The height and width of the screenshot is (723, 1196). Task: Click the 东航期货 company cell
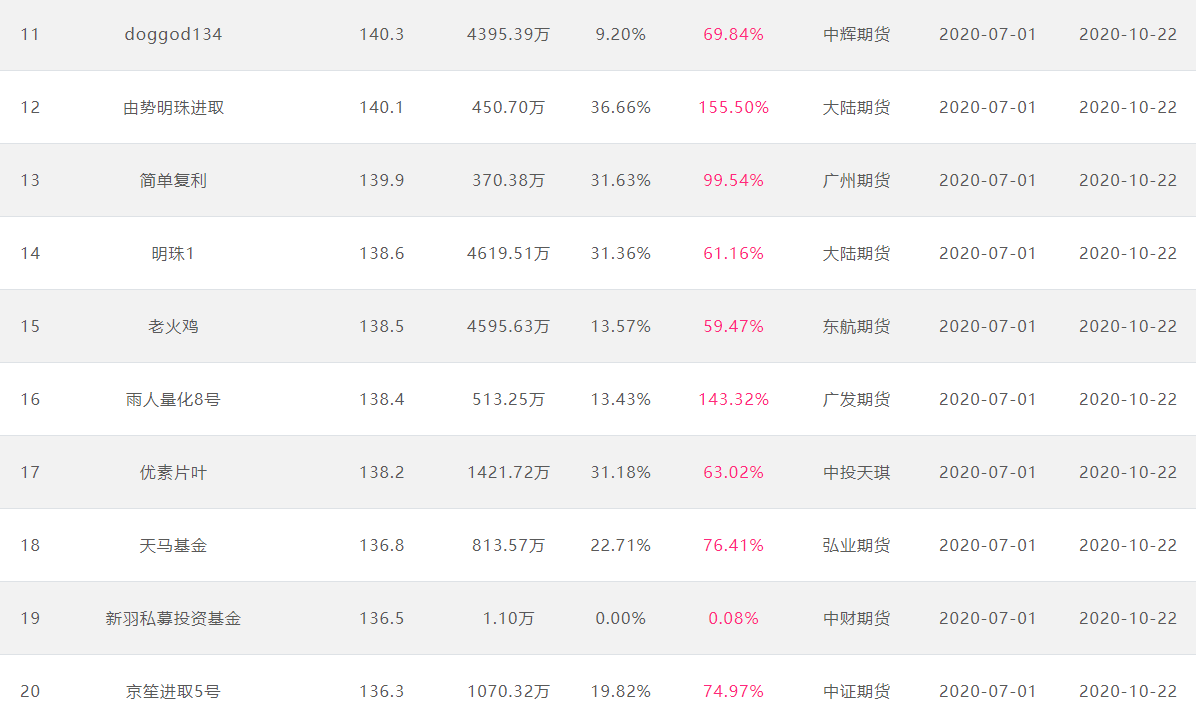(x=857, y=326)
